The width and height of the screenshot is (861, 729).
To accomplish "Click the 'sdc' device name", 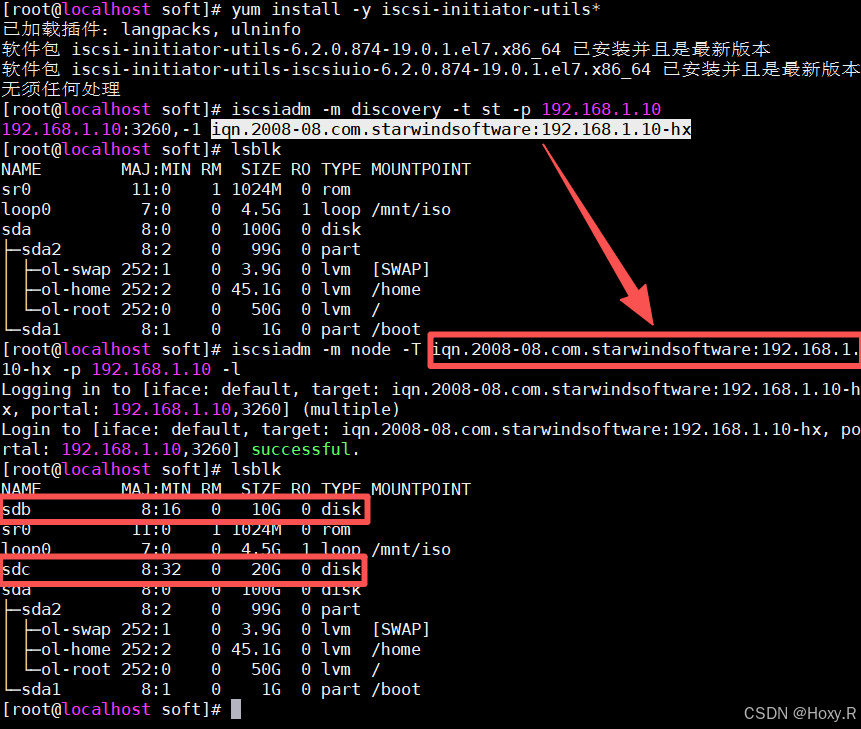I will point(16,569).
